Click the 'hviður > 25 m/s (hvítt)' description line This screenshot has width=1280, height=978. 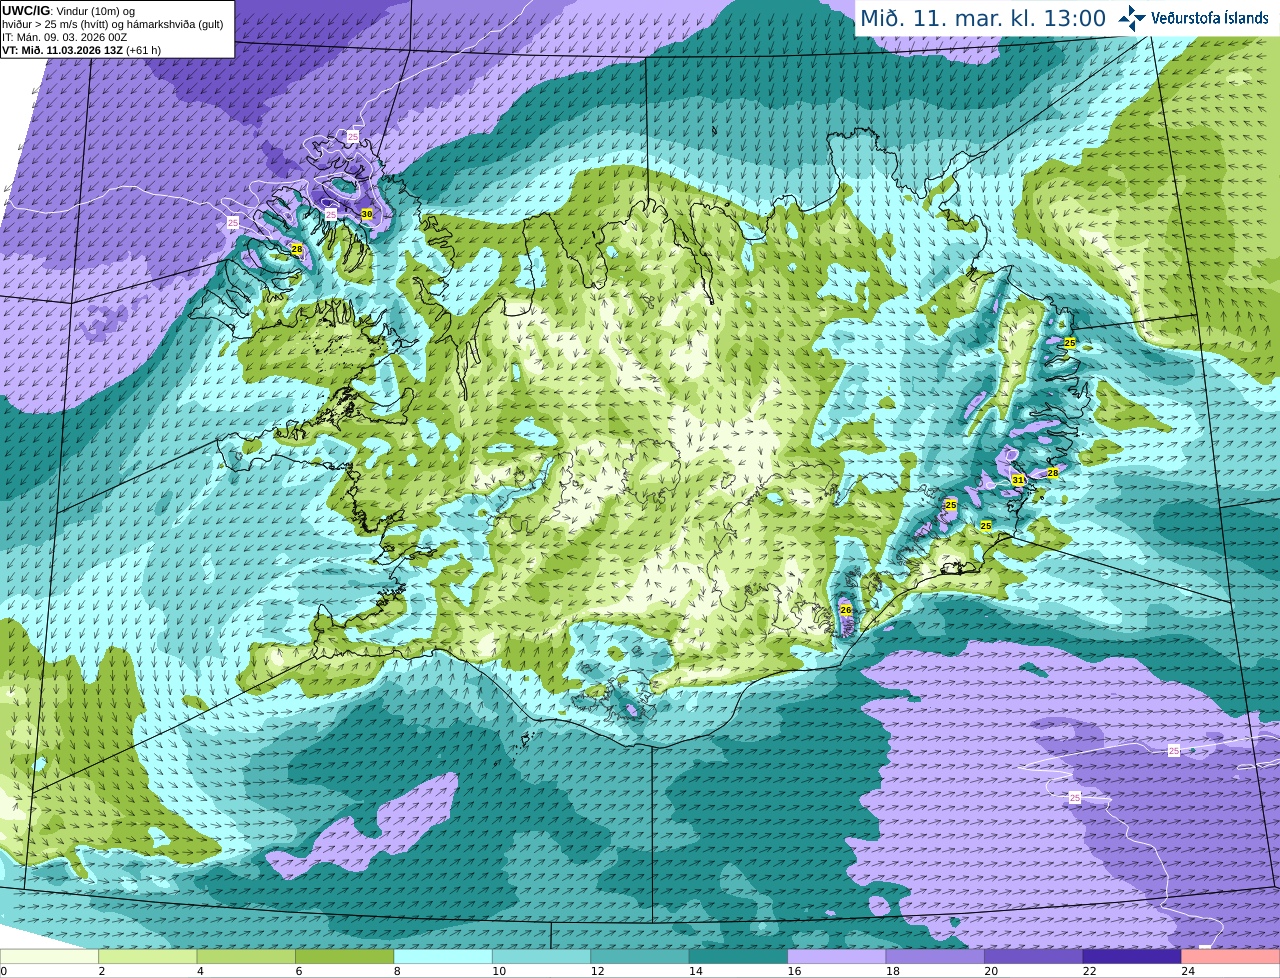pyautogui.click(x=112, y=24)
